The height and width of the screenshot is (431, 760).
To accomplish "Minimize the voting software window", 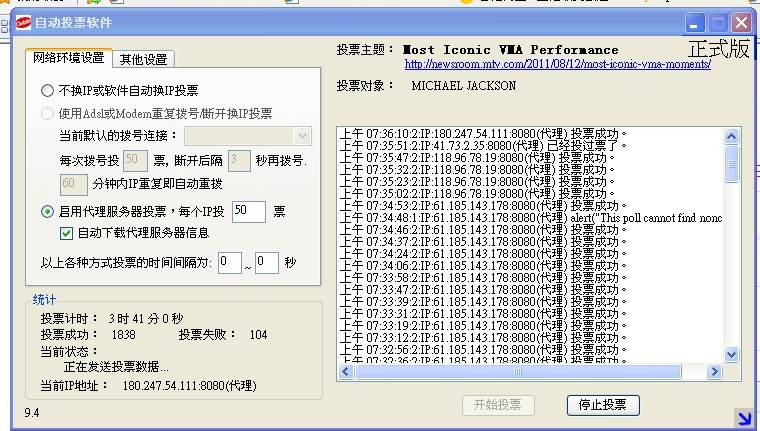I will tap(695, 23).
